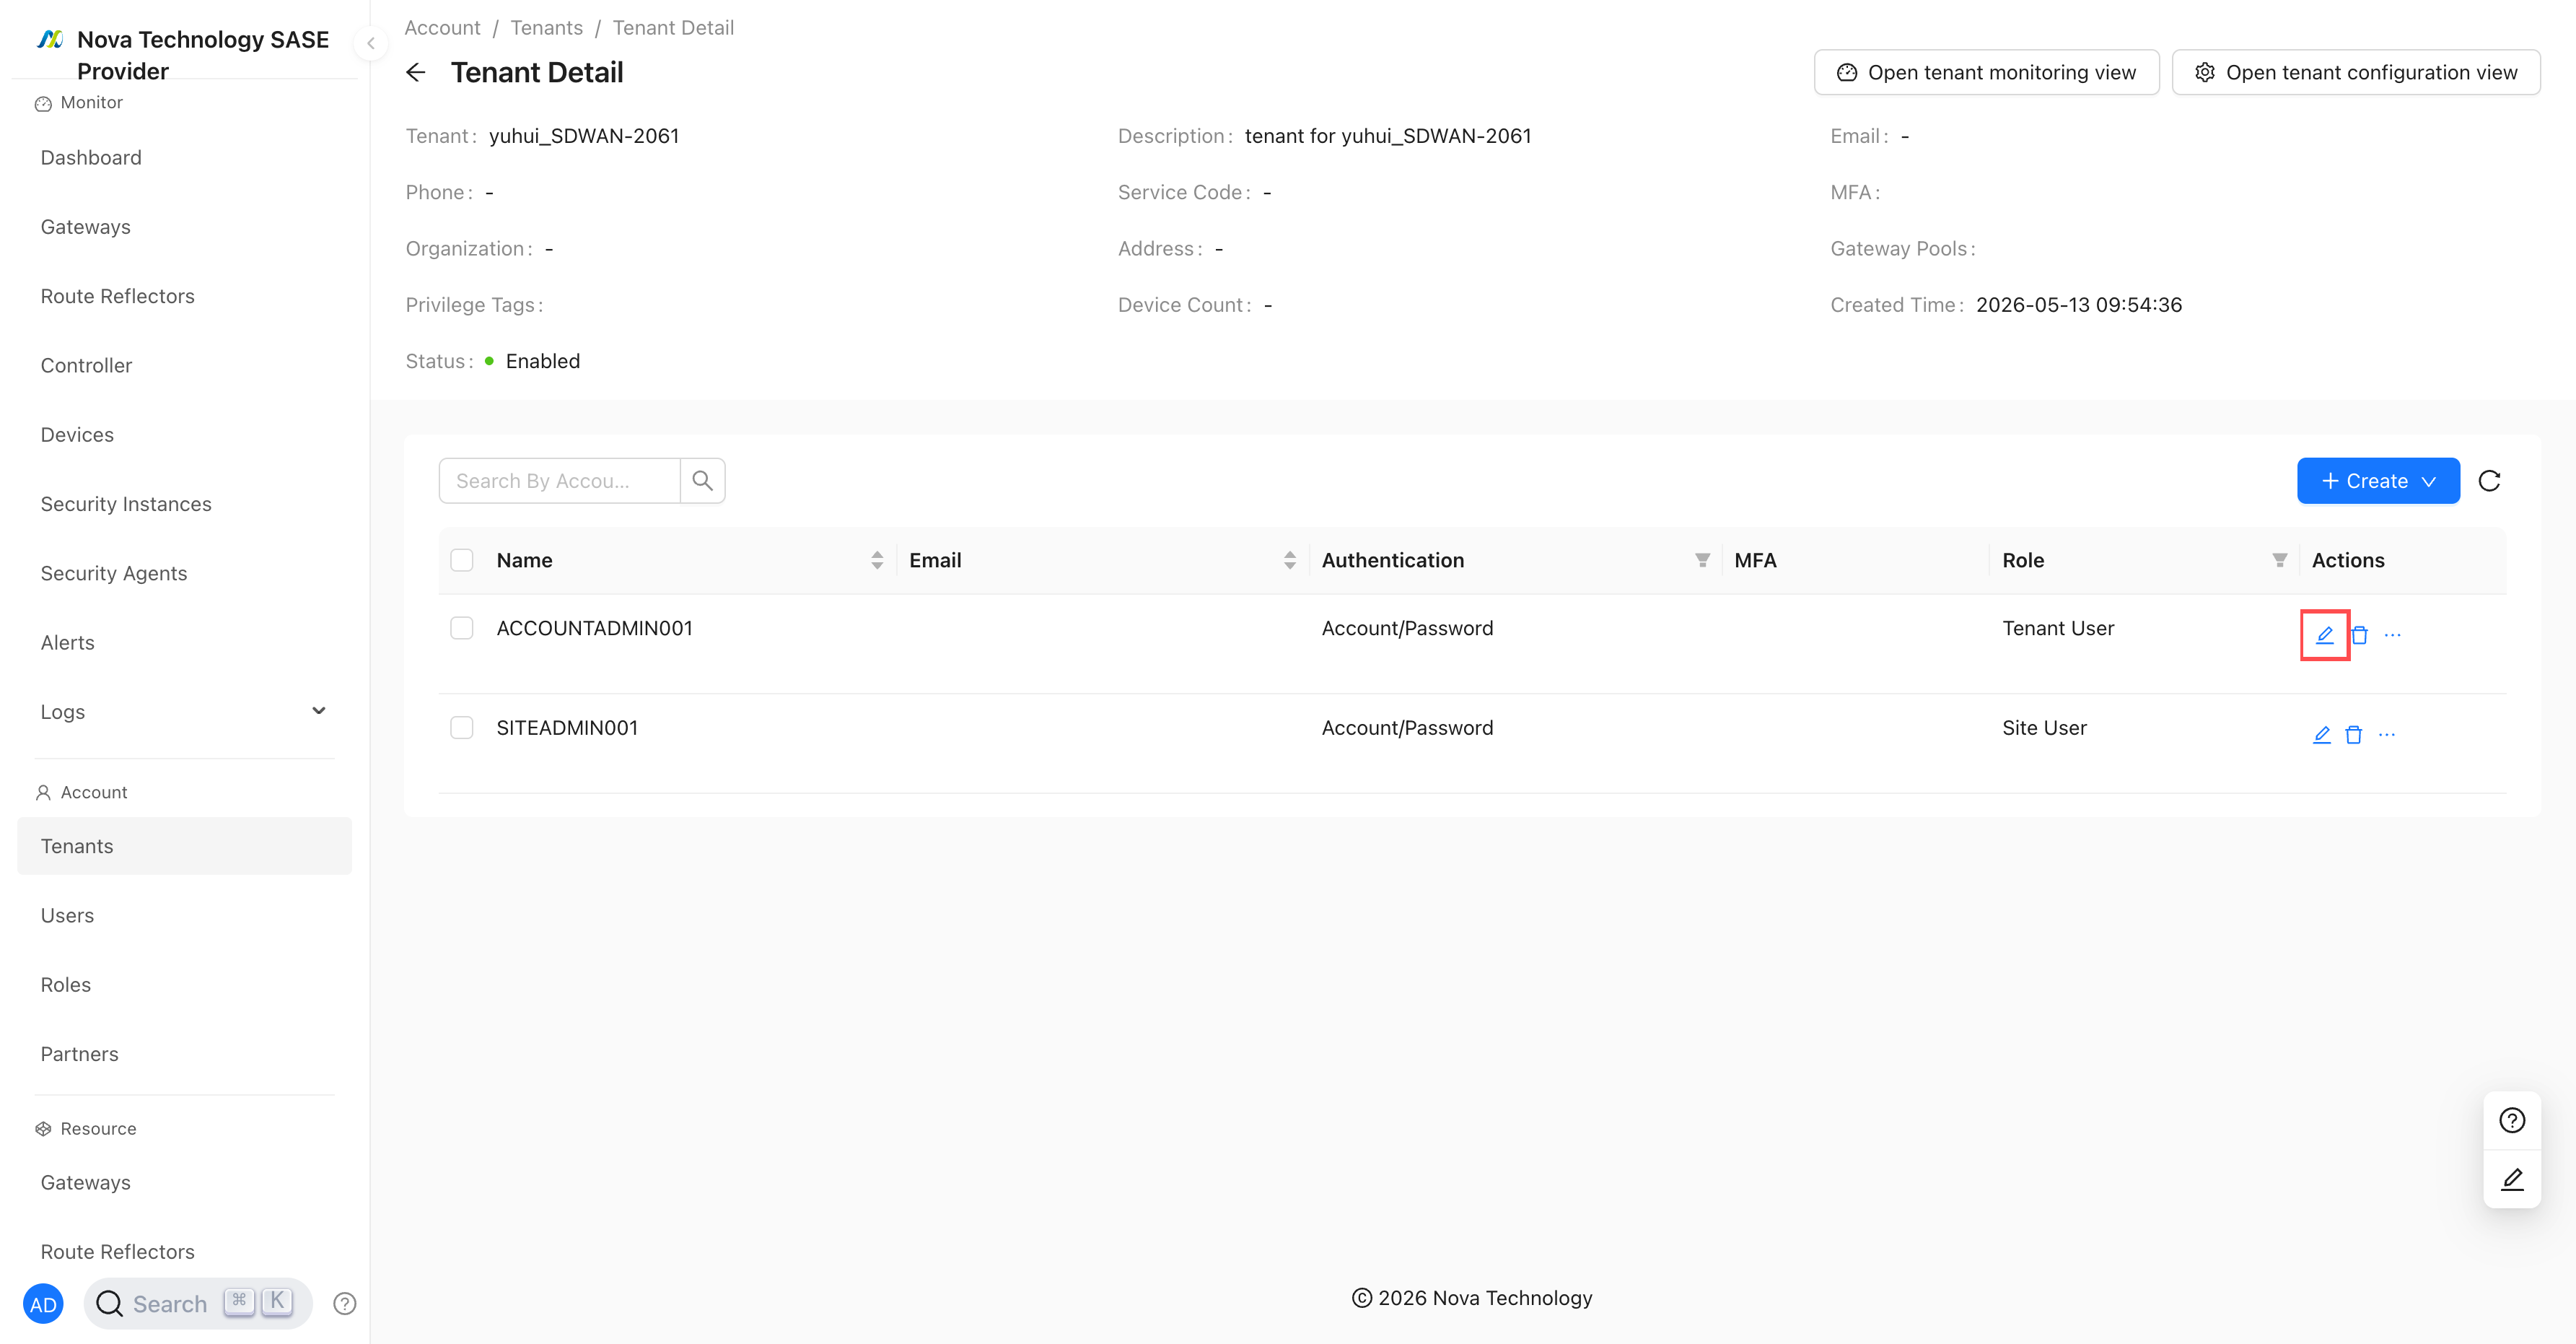Open the Roles page
This screenshot has width=2576, height=1344.
[184, 985]
